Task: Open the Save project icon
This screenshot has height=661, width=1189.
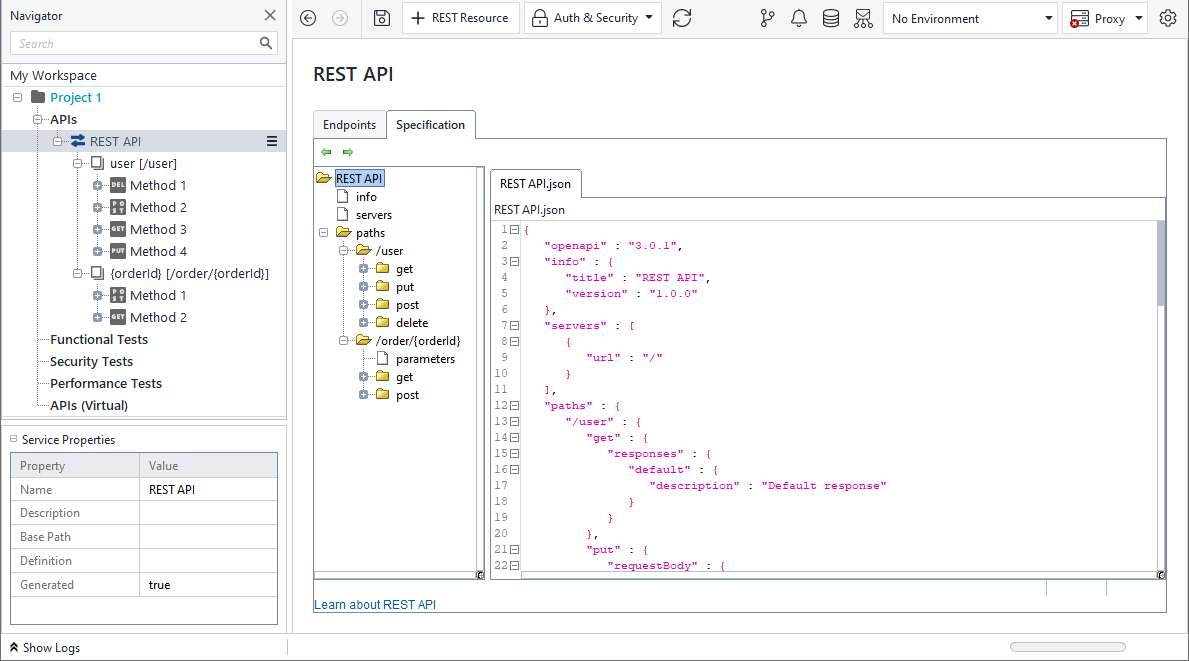Action: pyautogui.click(x=381, y=18)
